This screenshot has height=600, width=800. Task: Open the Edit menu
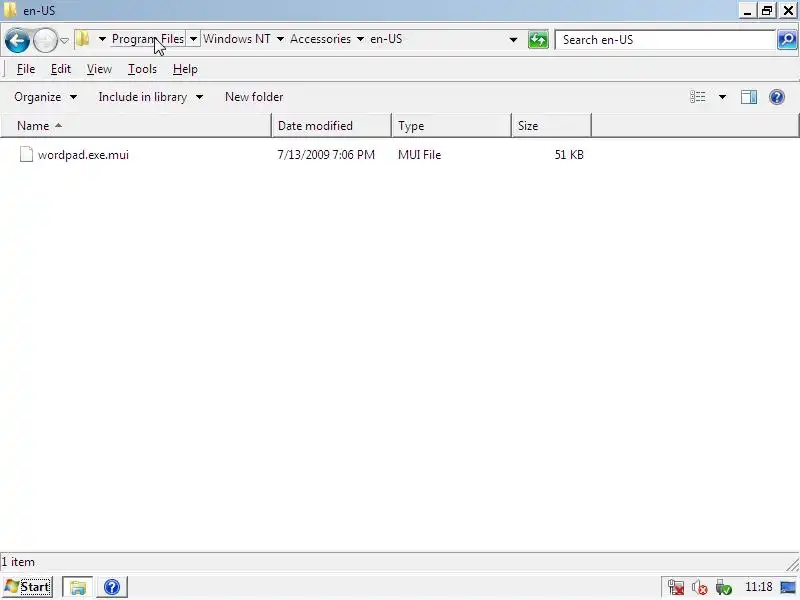point(61,69)
